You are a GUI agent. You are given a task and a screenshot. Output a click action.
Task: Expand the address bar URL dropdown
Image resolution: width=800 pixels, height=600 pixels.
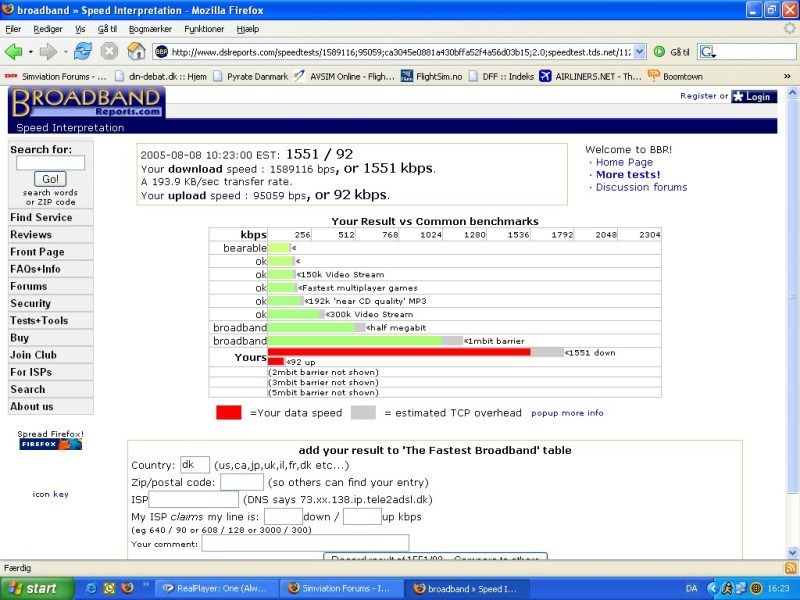pos(640,51)
